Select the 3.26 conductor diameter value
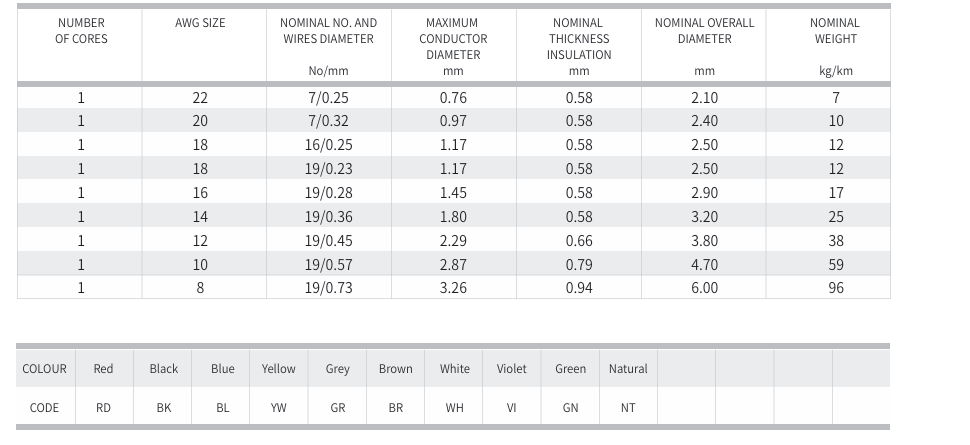This screenshot has height=445, width=970. click(x=453, y=288)
